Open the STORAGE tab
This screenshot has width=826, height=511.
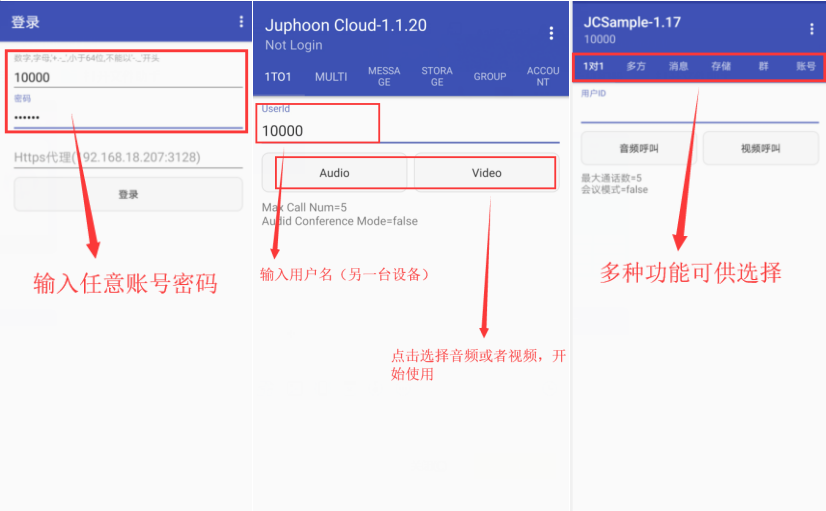coord(437,77)
